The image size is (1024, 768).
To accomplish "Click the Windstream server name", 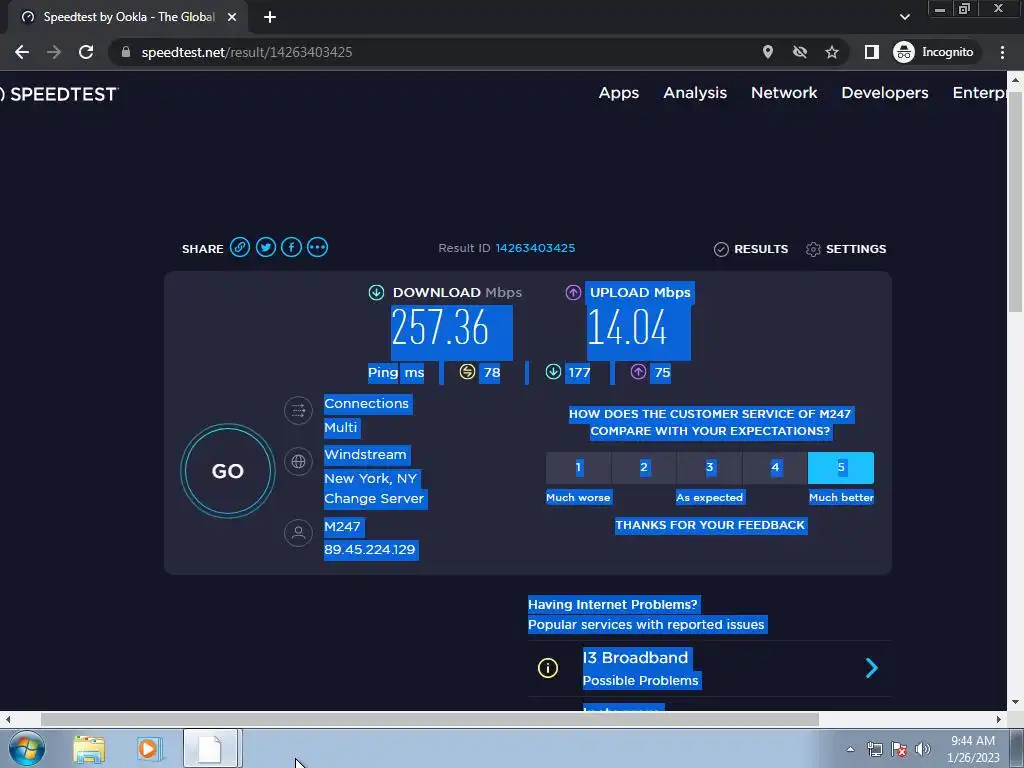I will pyautogui.click(x=366, y=454).
